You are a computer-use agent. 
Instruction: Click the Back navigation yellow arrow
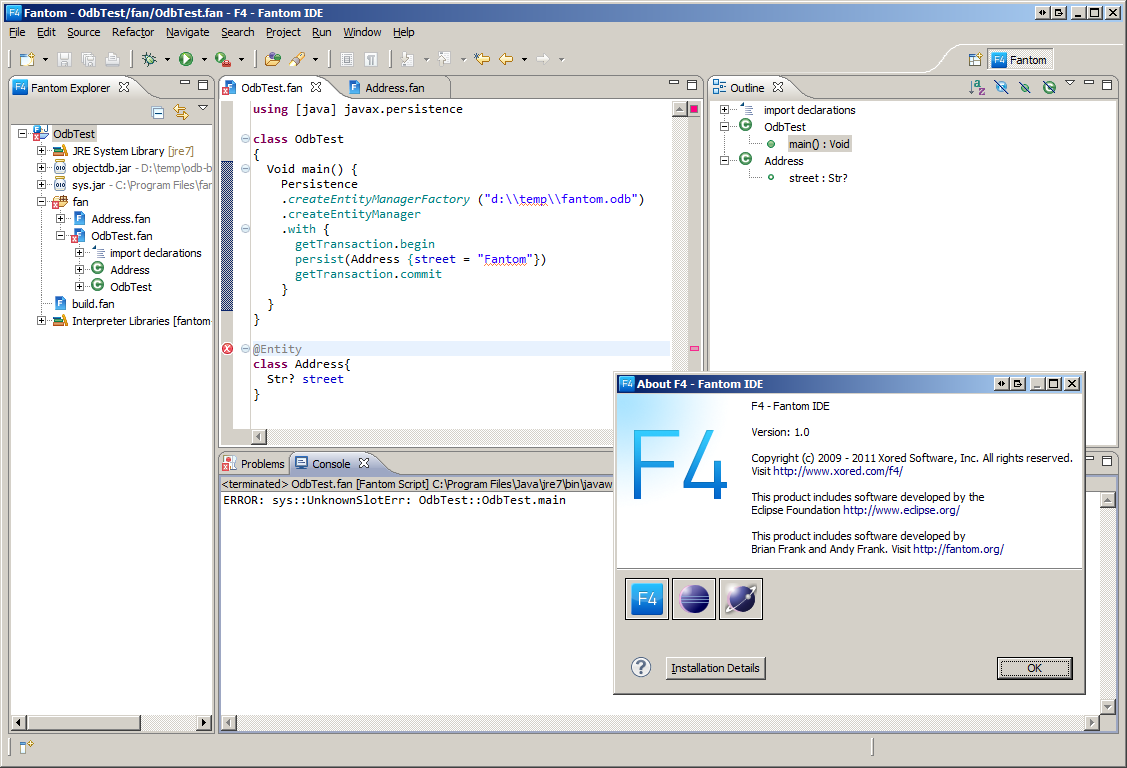(x=506, y=59)
